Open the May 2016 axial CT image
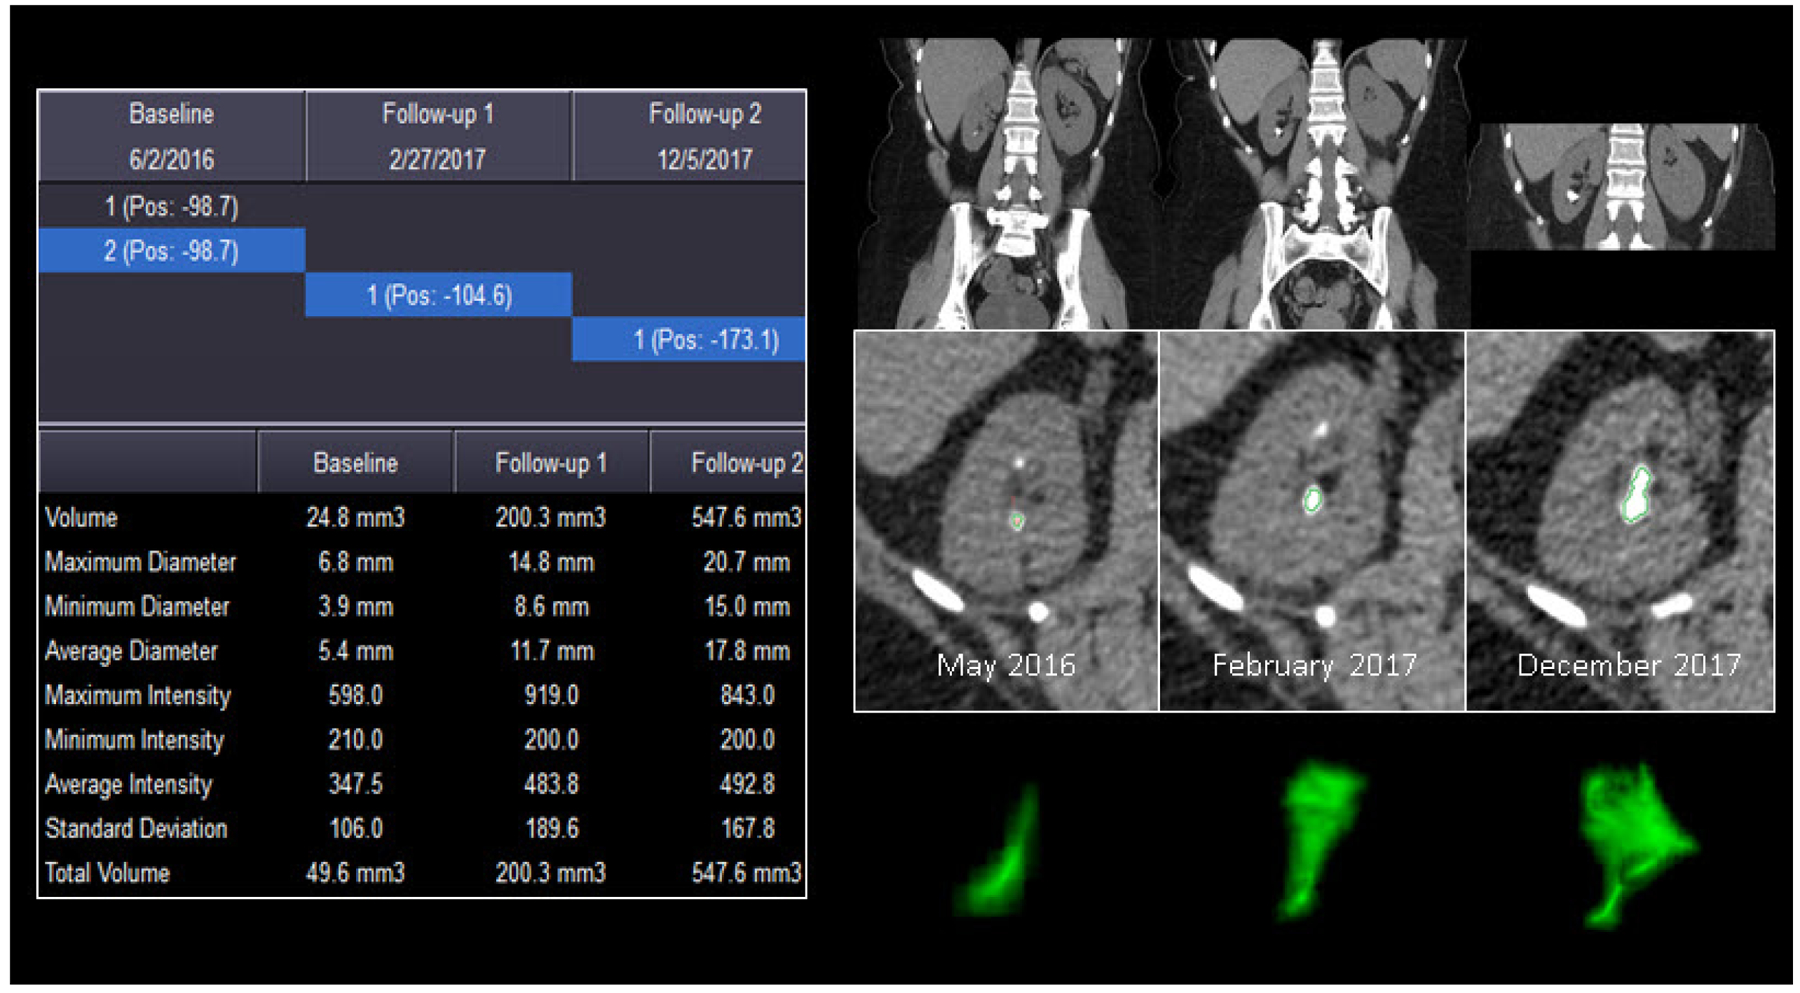1800x993 pixels. (x=1006, y=520)
